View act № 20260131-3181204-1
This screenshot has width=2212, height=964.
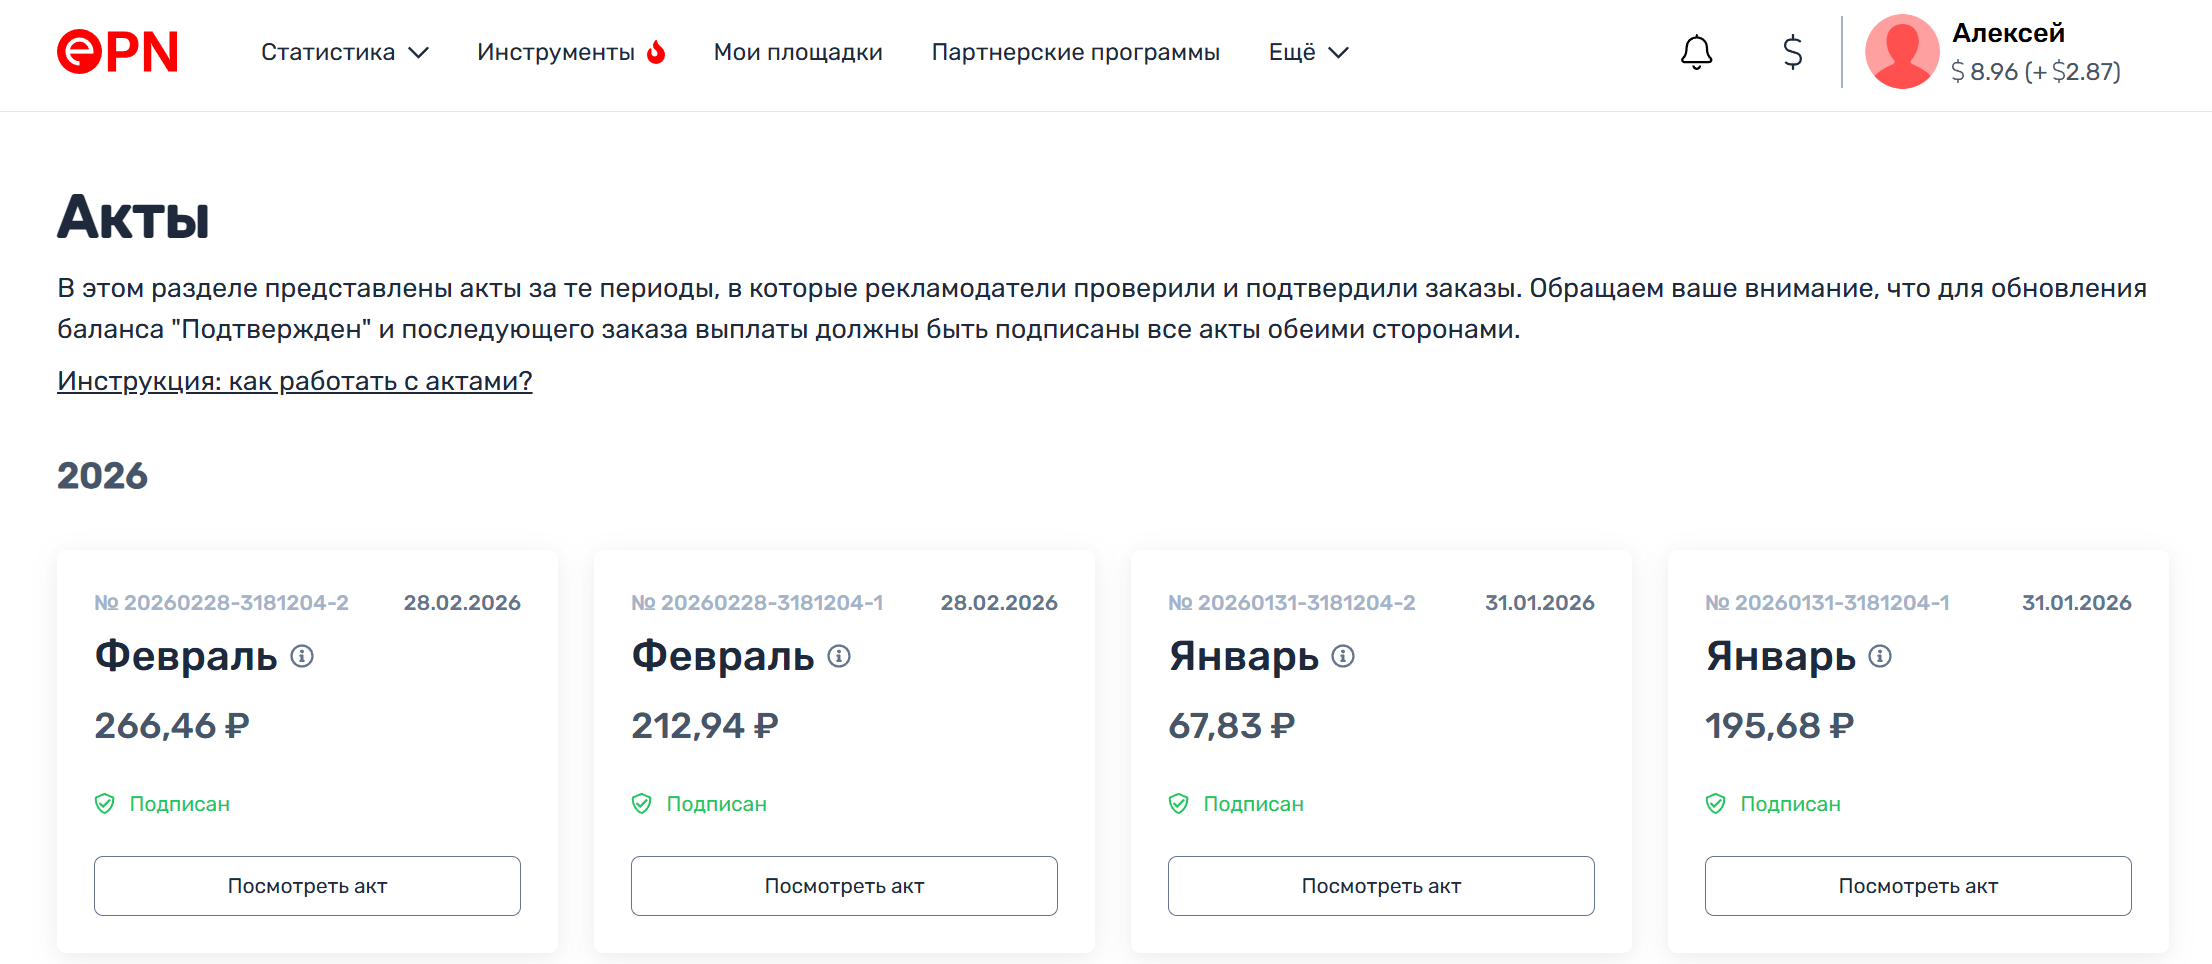[x=1918, y=886]
